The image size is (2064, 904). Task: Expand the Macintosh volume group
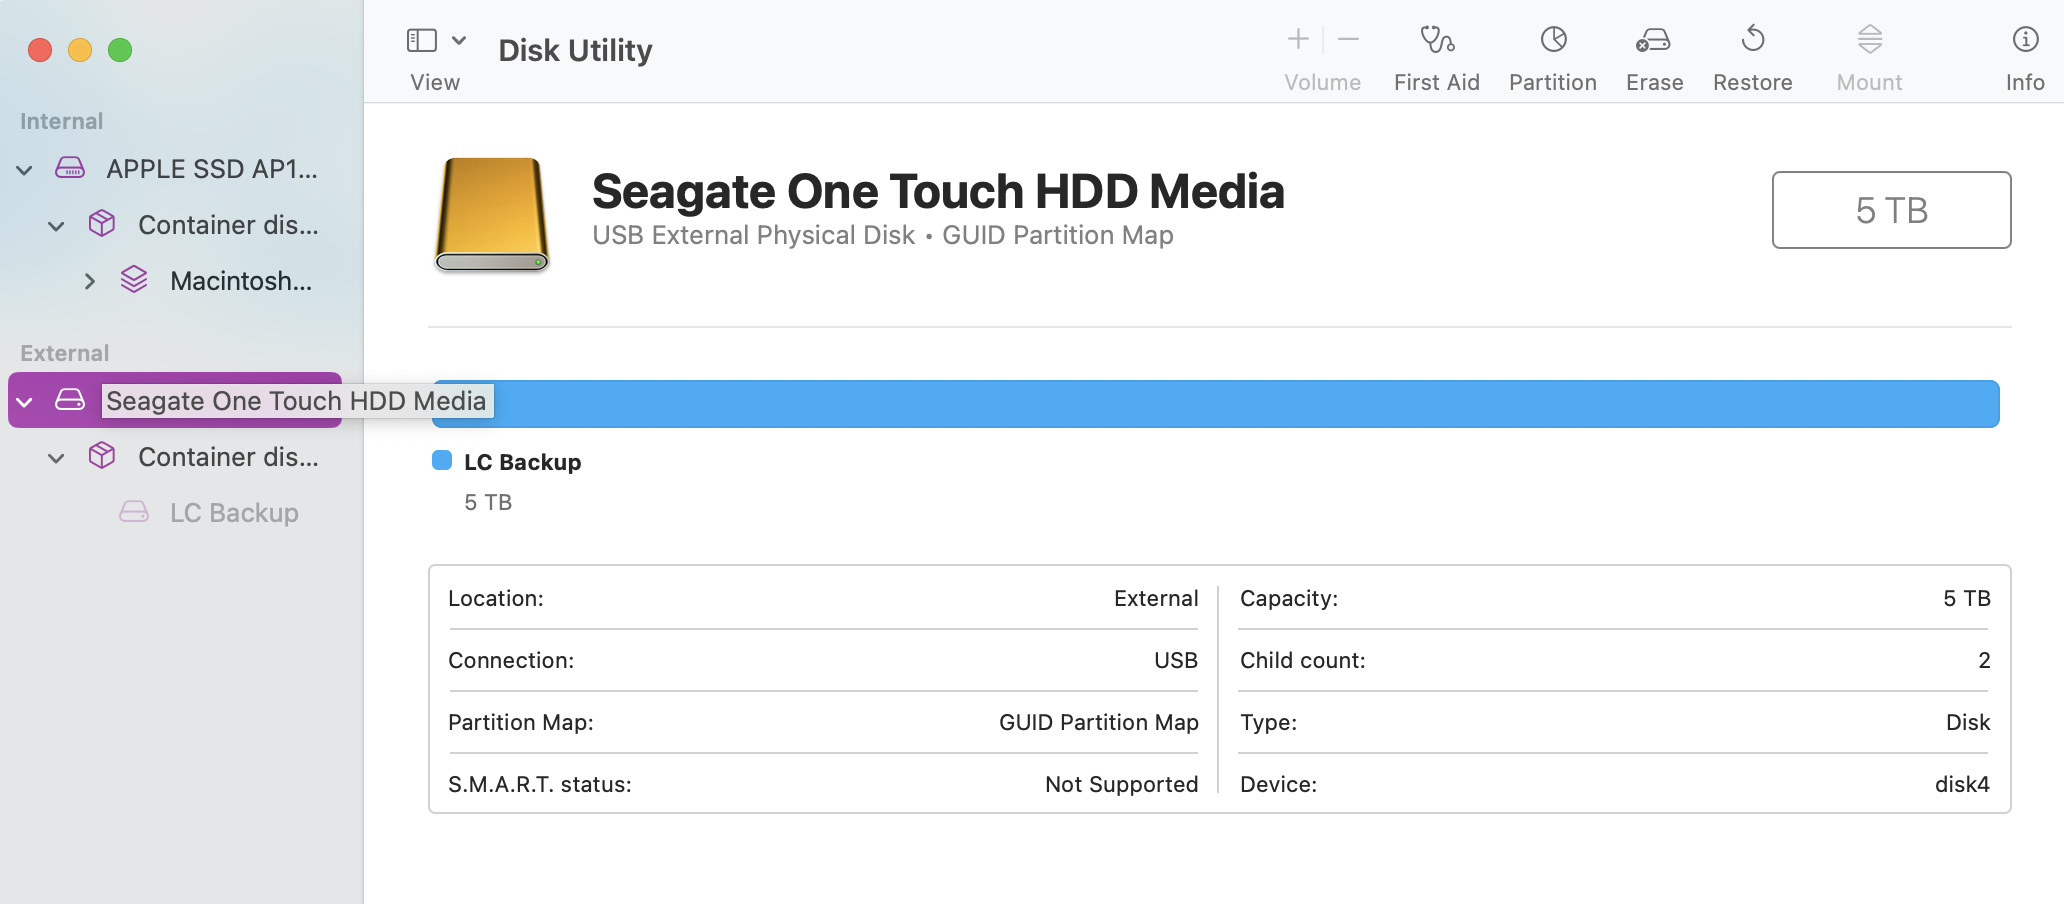(x=90, y=282)
